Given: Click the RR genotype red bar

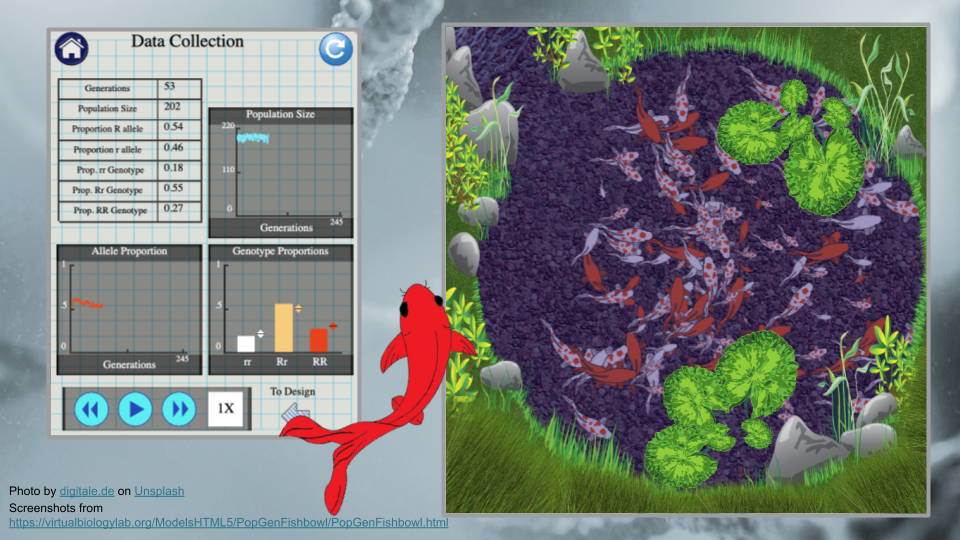Looking at the screenshot, I should coord(319,340).
